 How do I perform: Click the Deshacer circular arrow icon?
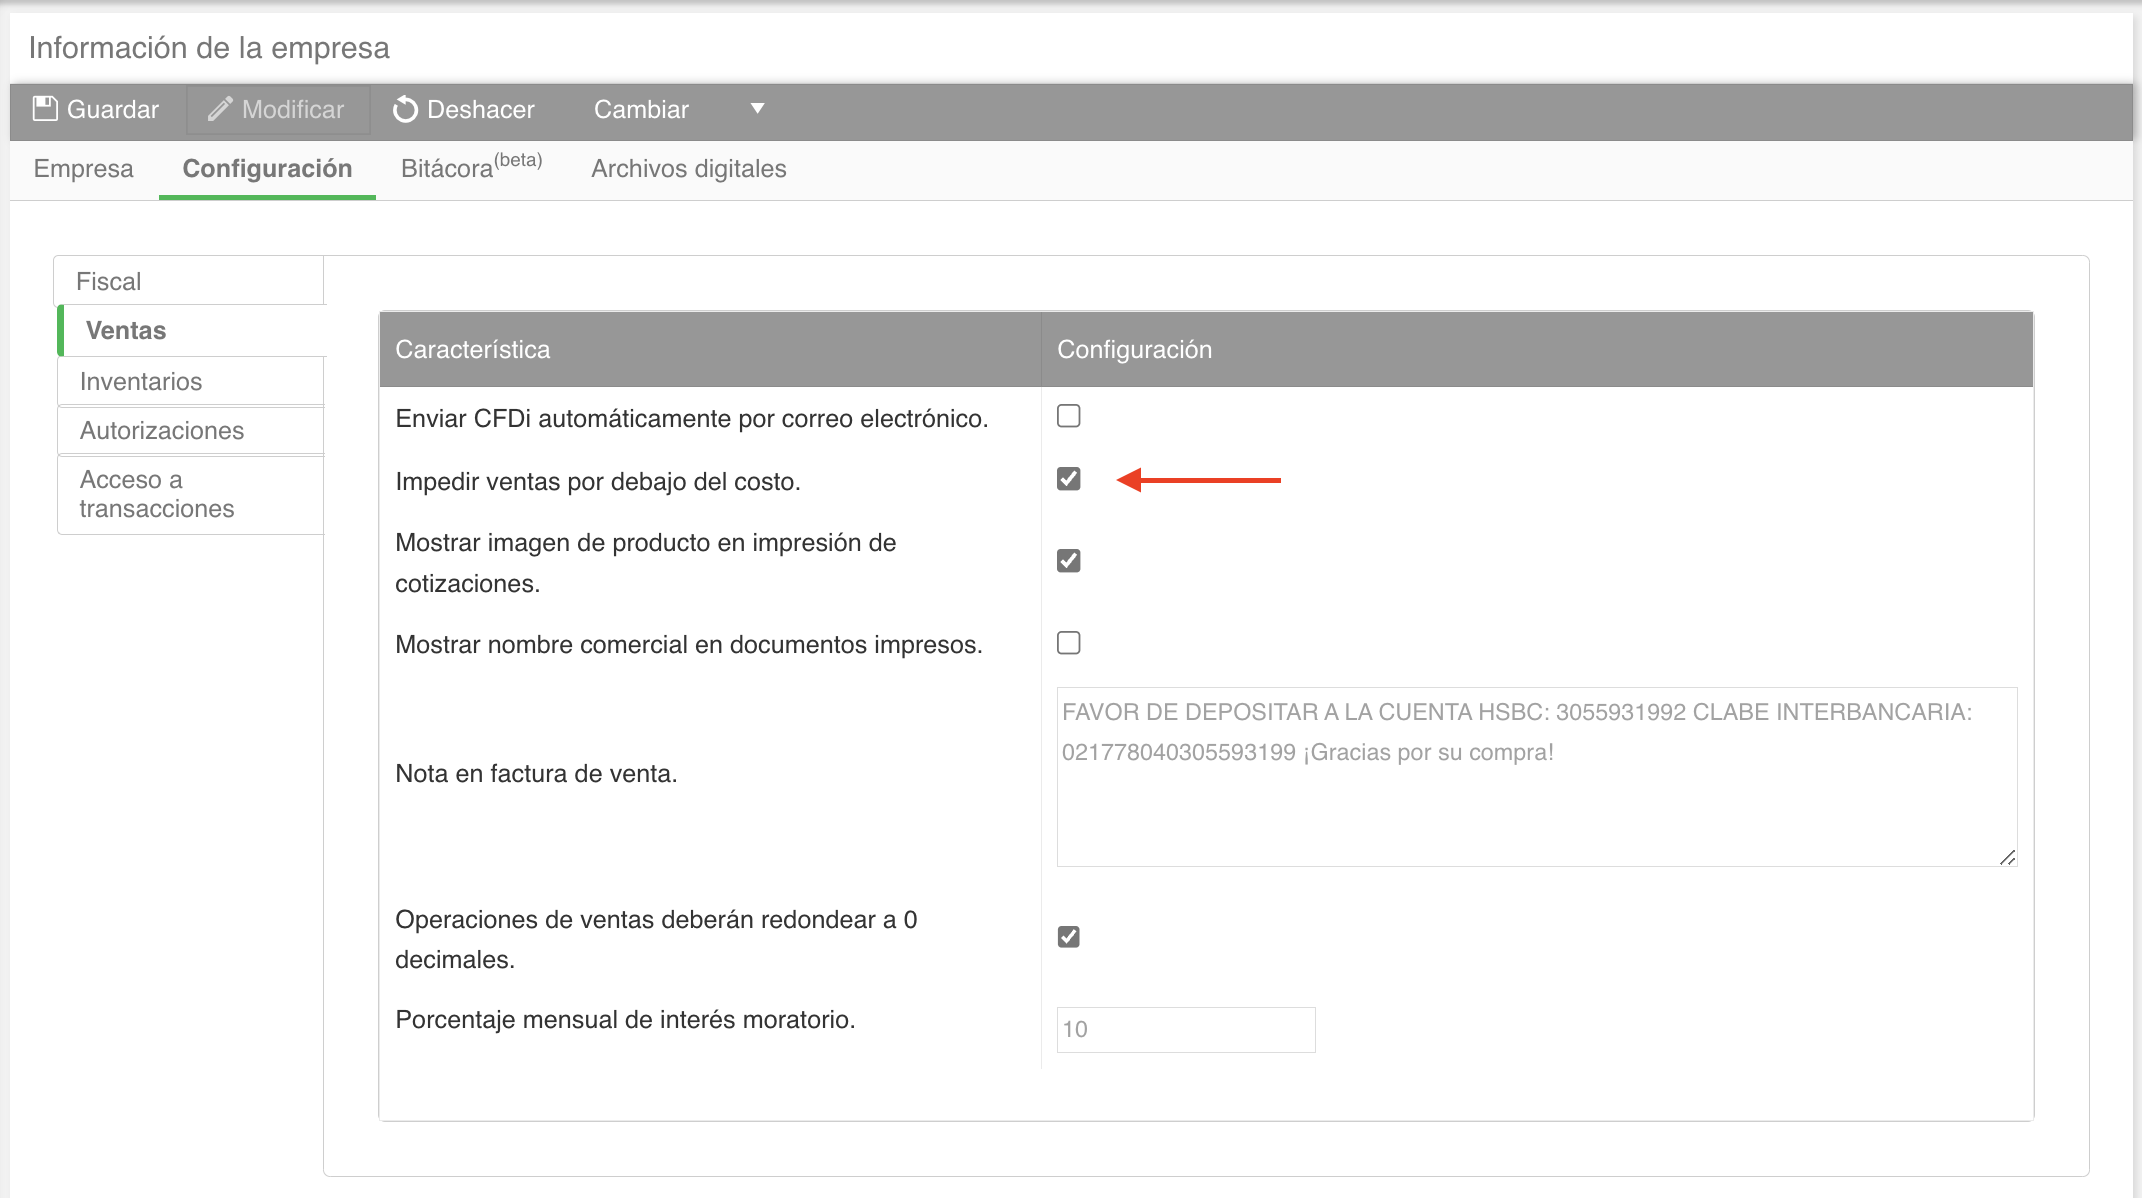point(405,109)
